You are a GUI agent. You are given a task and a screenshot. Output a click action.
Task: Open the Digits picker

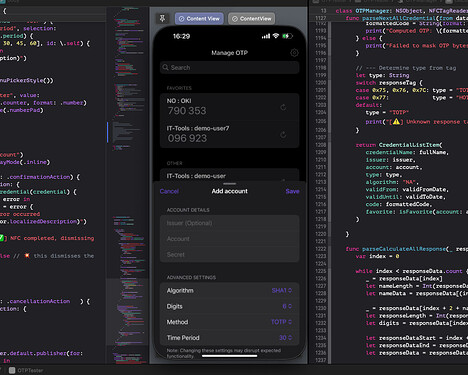(x=287, y=306)
